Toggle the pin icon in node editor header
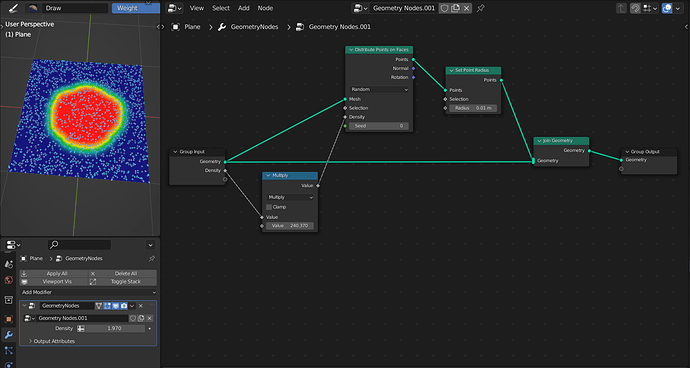Viewport: 690px width, 368px height. [x=481, y=8]
